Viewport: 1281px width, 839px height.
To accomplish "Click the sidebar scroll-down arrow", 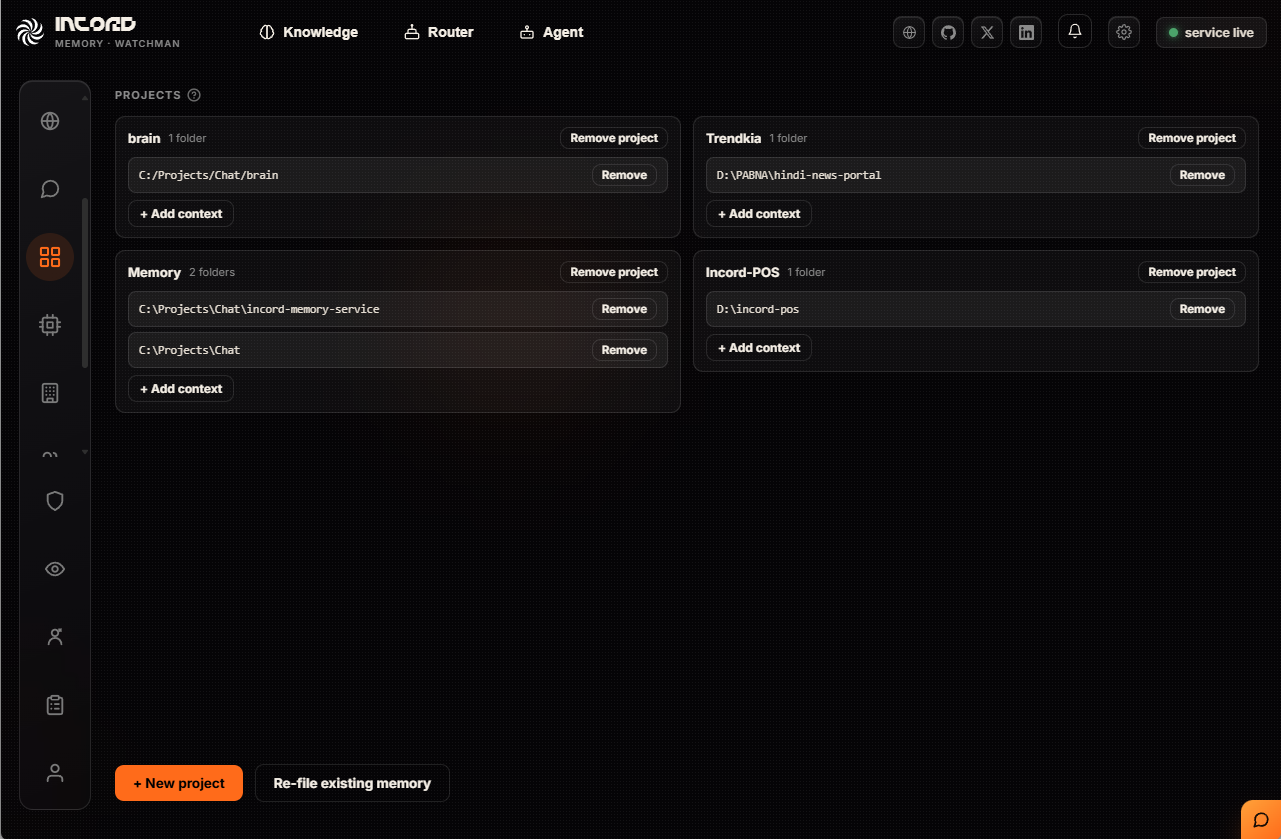I will click(x=85, y=452).
